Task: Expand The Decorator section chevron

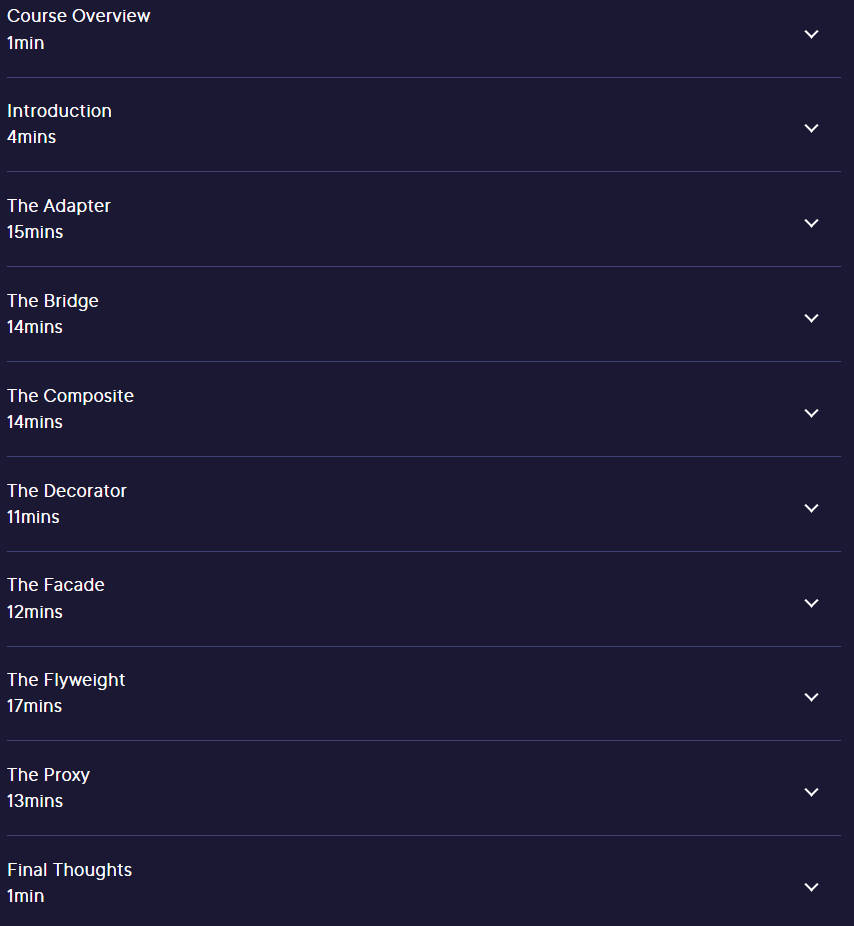Action: [811, 508]
